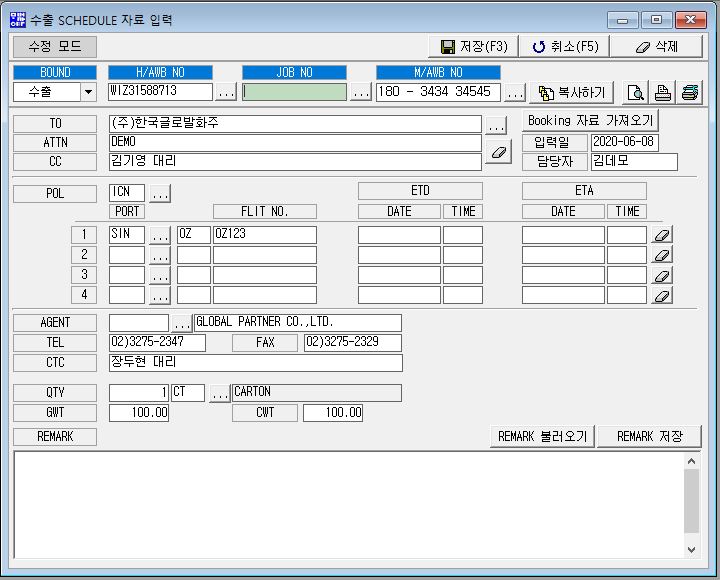Screen dimensions: 720x580
Task: Clear schedule row 2 with eraser icon
Action: coord(662,255)
